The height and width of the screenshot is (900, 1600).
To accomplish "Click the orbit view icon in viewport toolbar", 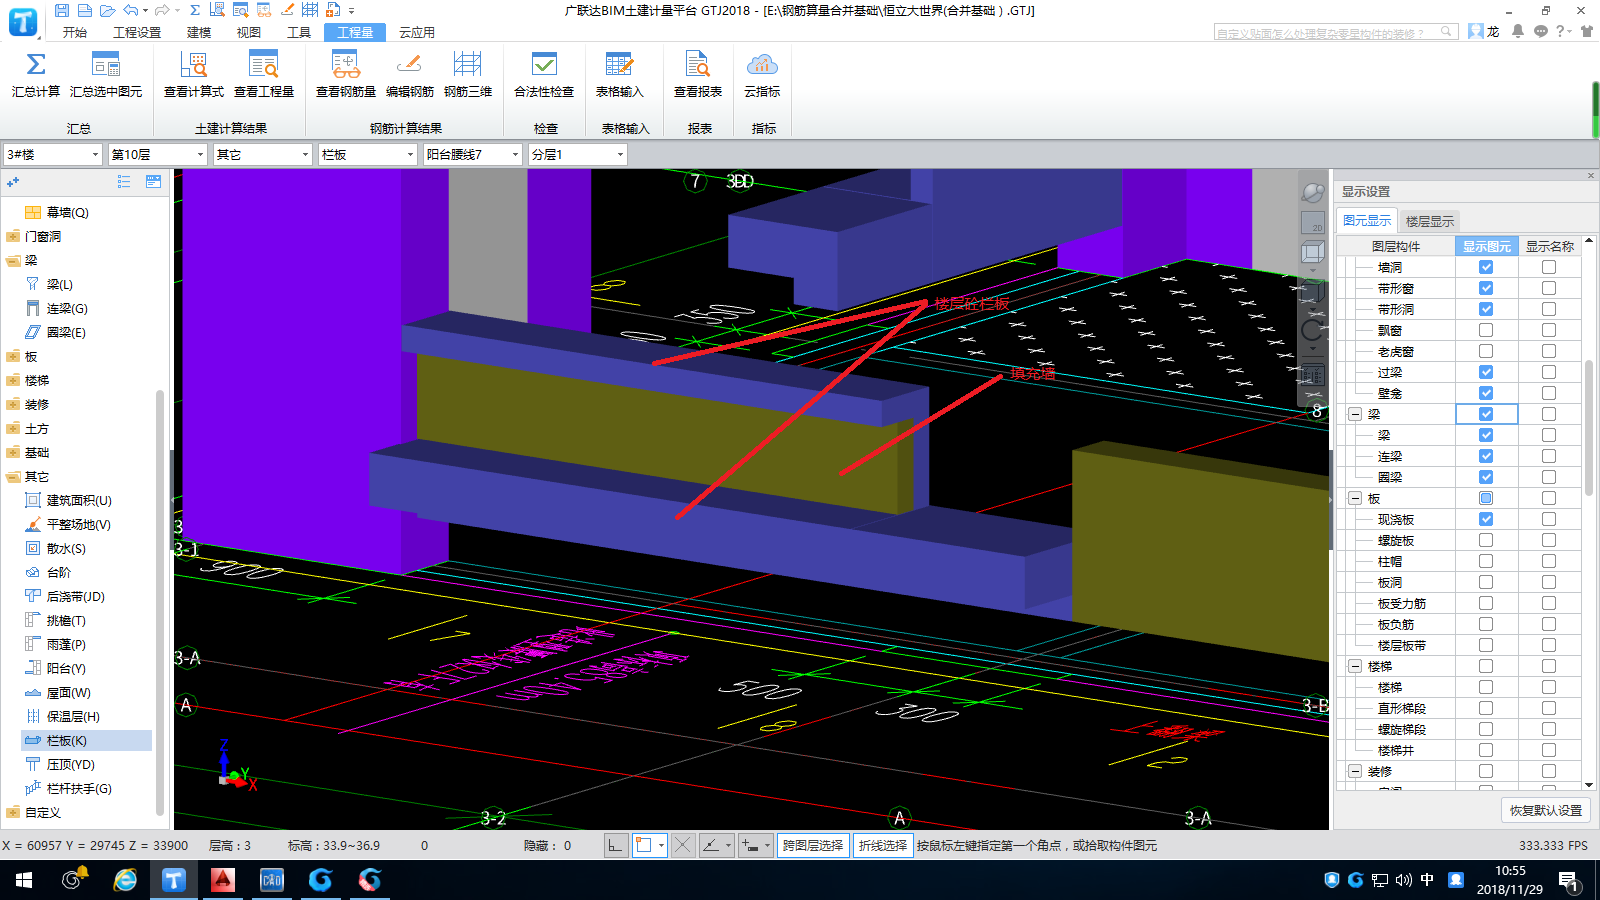I will (1313, 192).
